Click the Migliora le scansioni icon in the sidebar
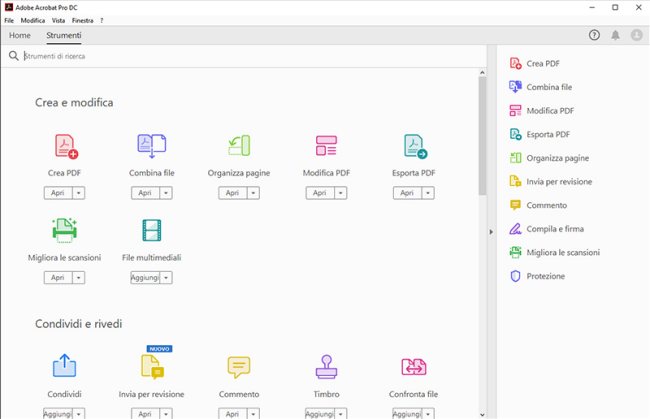 coord(515,252)
